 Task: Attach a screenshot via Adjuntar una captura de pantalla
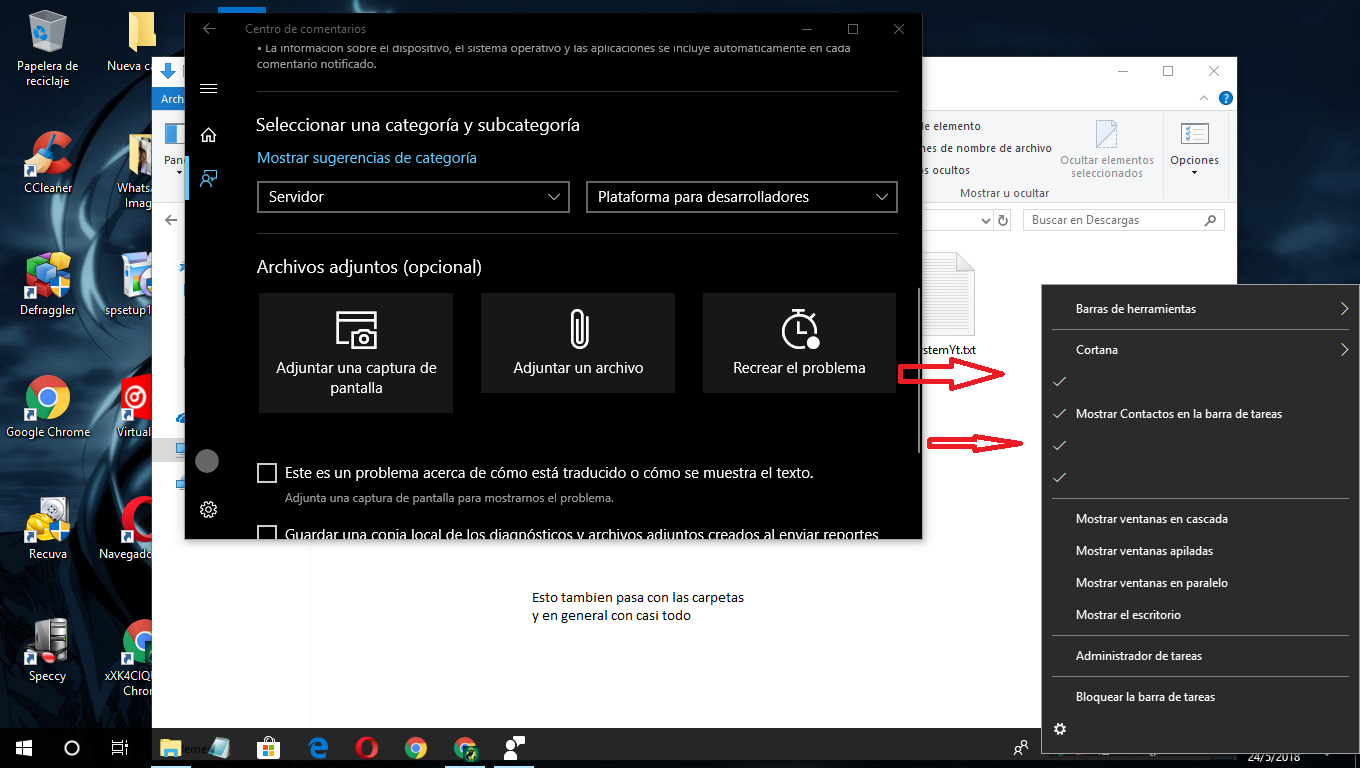(356, 353)
